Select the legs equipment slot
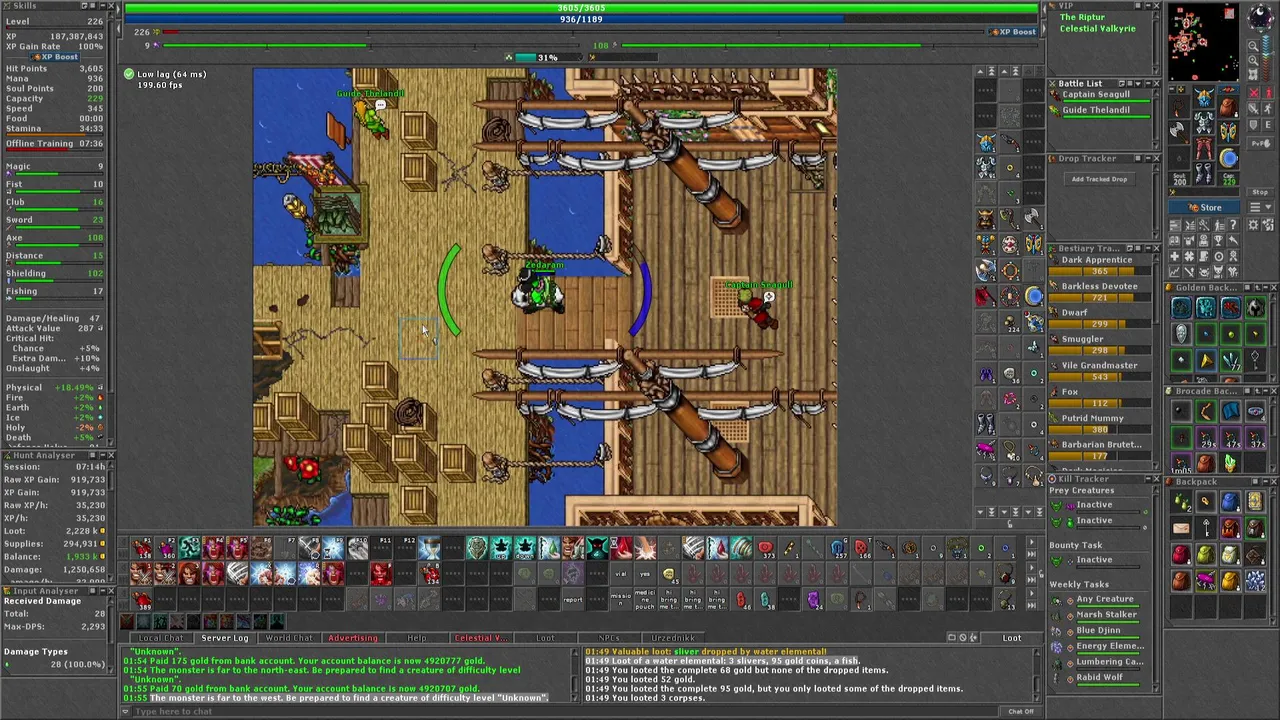 (x=1205, y=147)
